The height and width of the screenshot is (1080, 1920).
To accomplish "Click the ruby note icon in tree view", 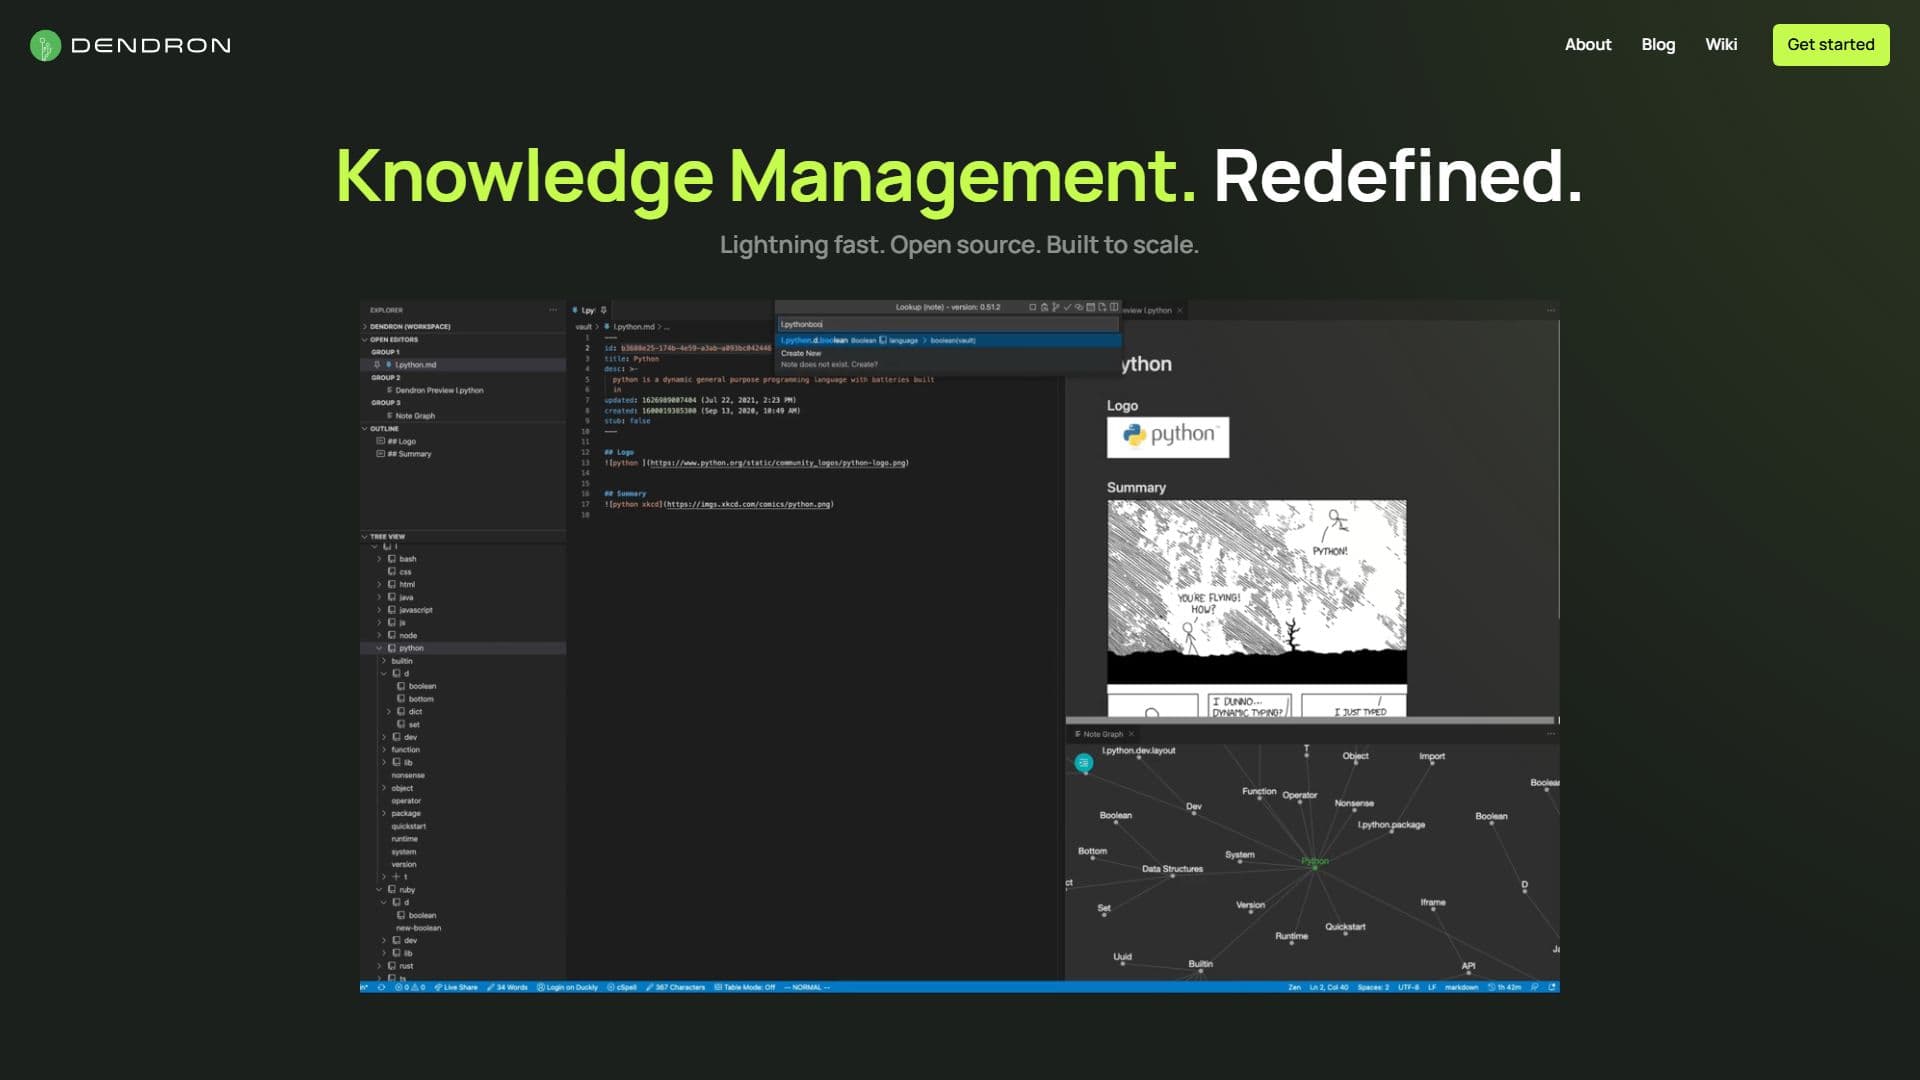I will (x=392, y=890).
